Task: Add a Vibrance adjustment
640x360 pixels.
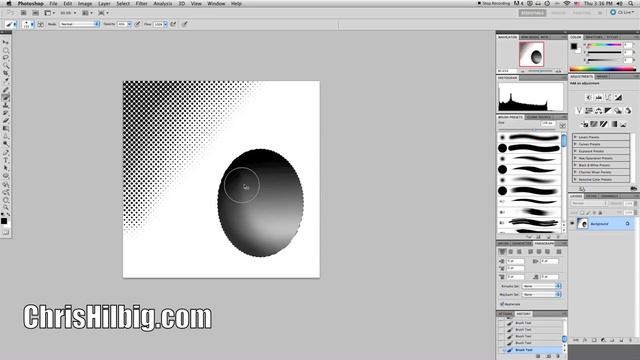Action: click(x=579, y=111)
